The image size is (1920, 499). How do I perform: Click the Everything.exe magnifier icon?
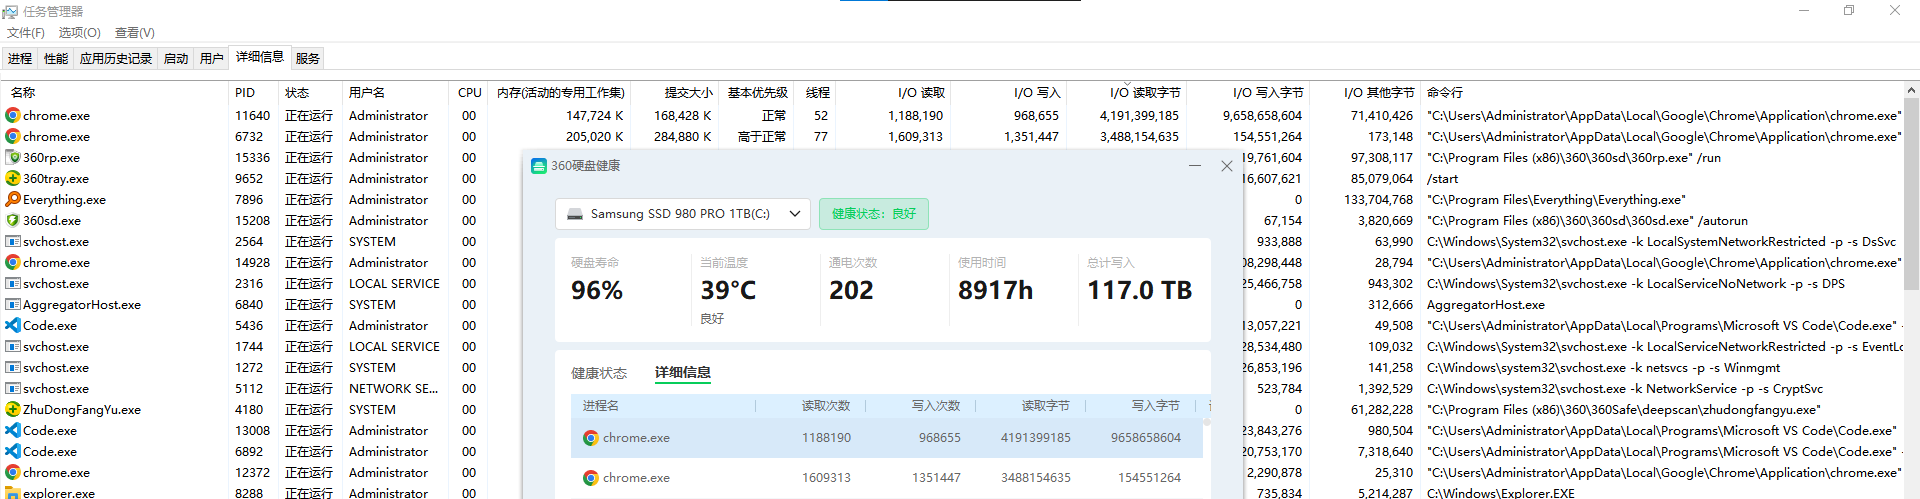[x=13, y=200]
